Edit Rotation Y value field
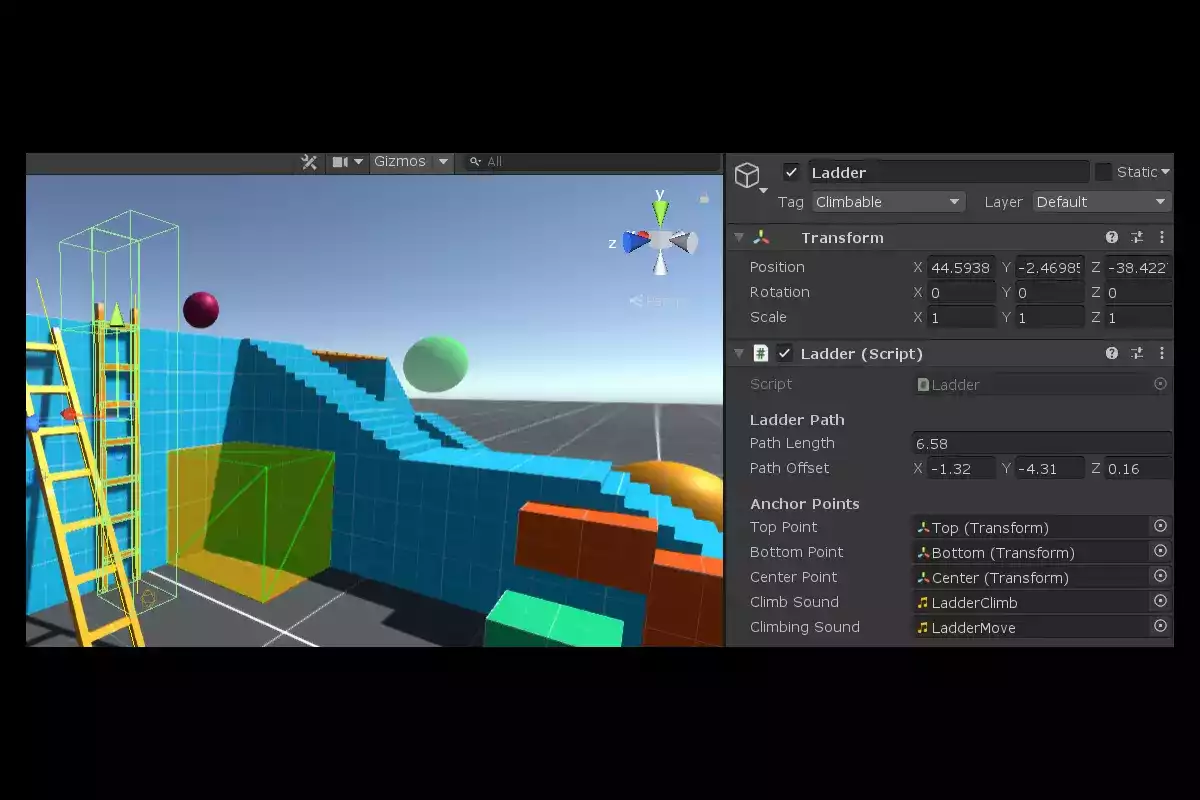Screen dimensions: 1200x800 coord(1050,293)
